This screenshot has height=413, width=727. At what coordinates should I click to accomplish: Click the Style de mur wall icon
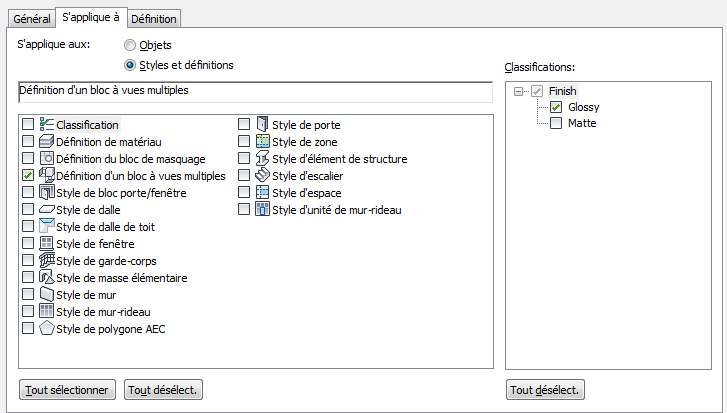click(46, 295)
